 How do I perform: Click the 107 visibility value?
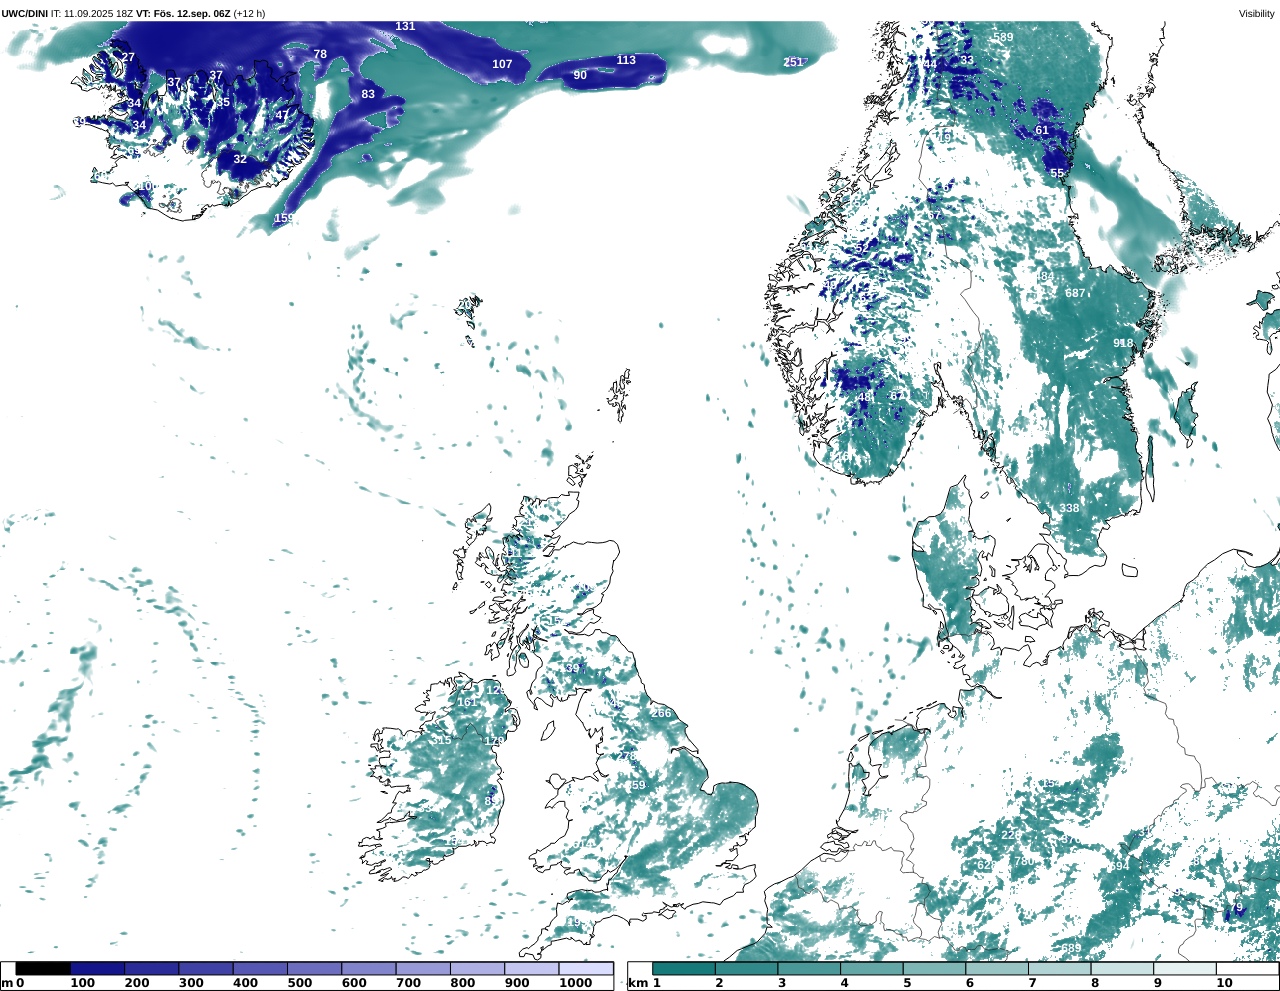[502, 64]
